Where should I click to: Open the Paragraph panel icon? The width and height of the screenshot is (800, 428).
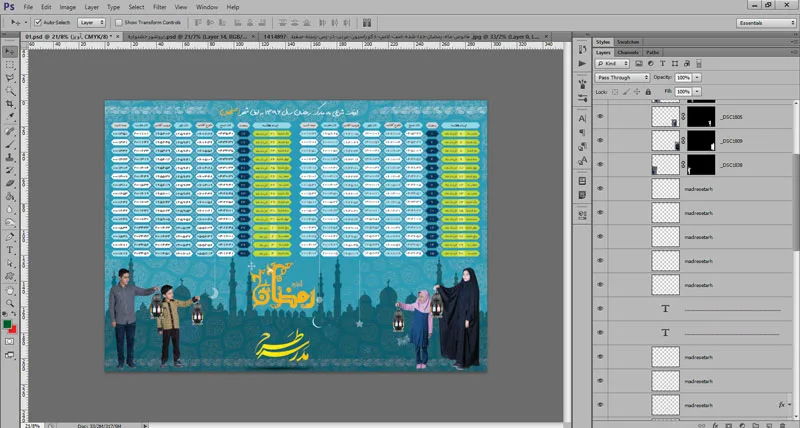582,133
